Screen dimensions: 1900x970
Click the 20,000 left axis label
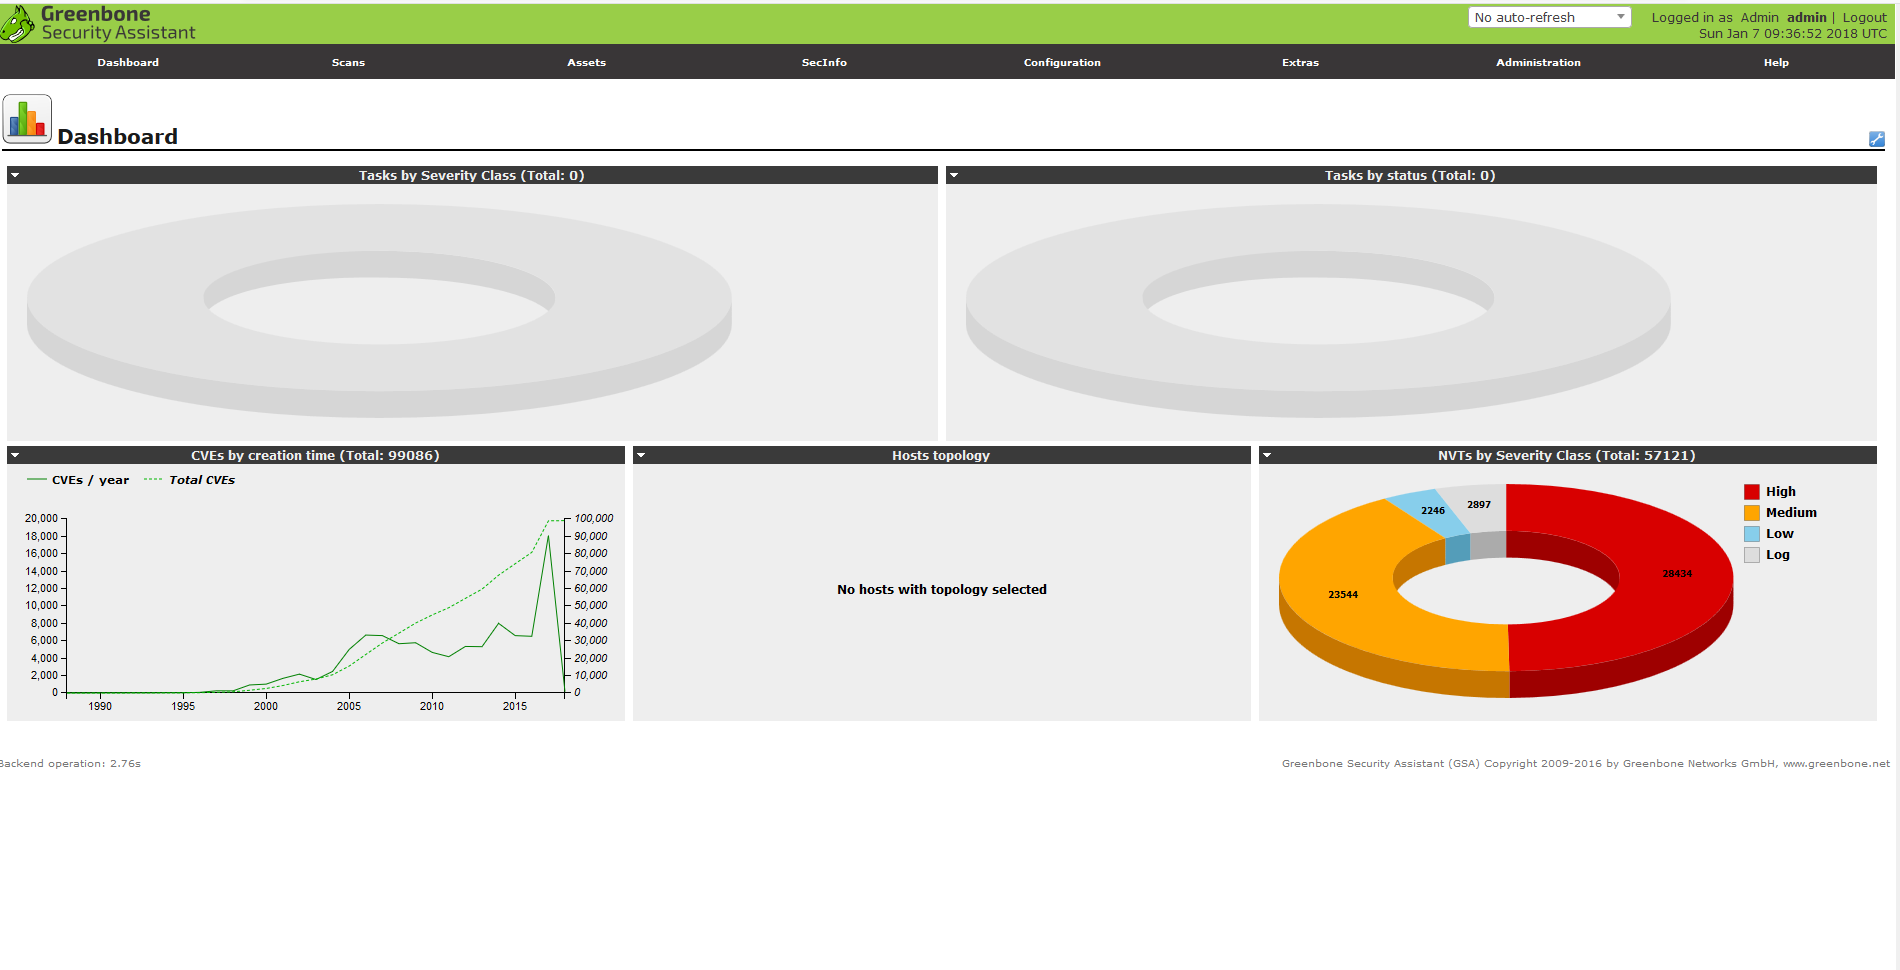pos(41,518)
